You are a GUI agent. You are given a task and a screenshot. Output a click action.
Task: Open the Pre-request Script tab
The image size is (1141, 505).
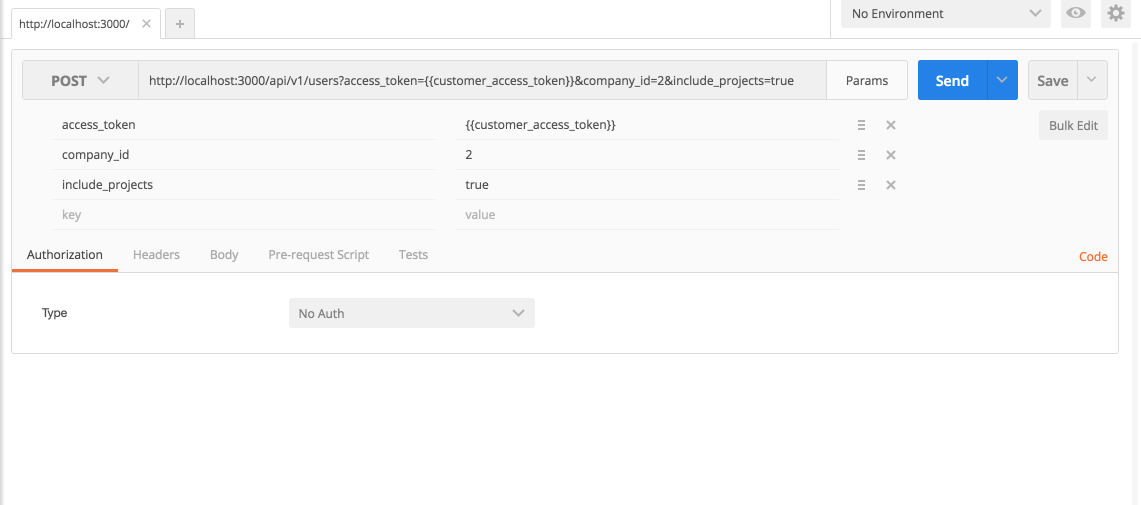coord(319,255)
